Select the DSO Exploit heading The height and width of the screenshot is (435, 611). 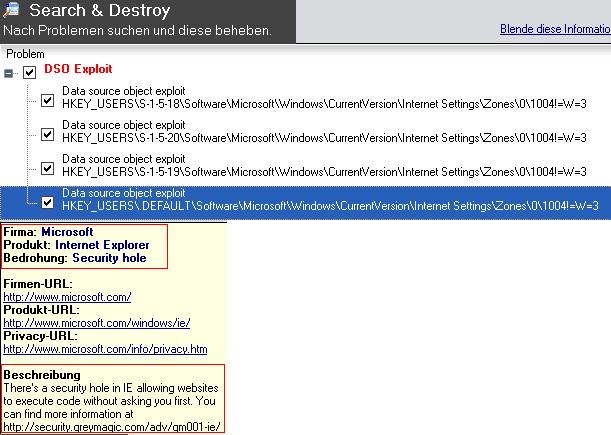click(78, 69)
